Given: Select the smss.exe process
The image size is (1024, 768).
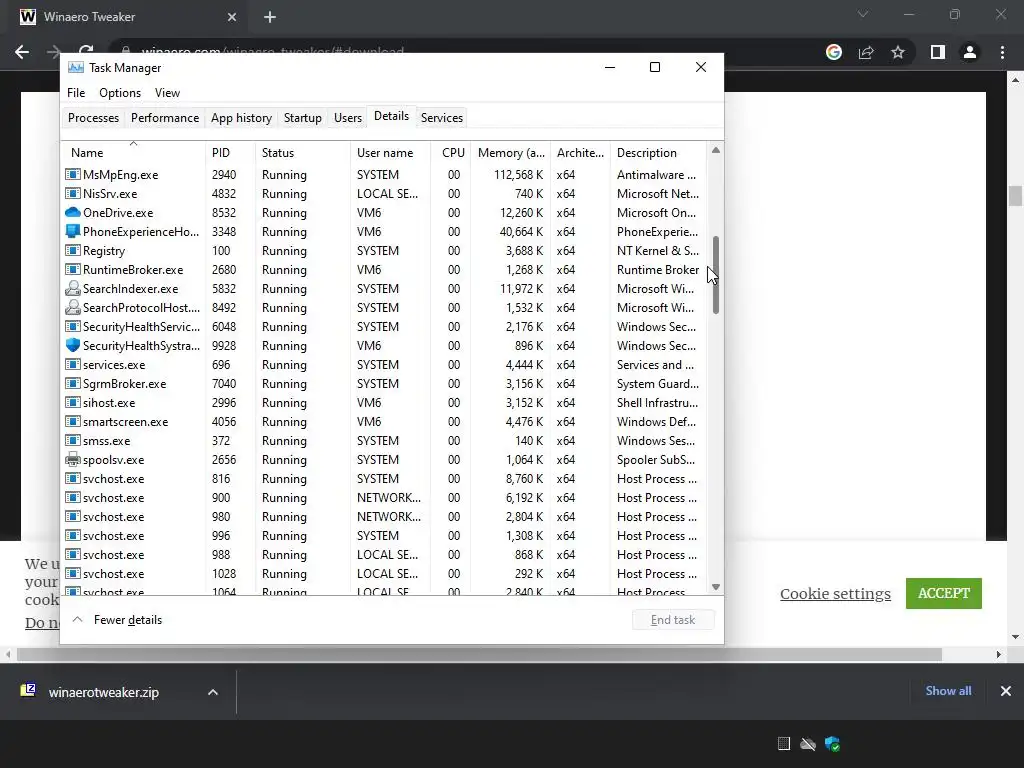Looking at the screenshot, I should click(385, 441).
